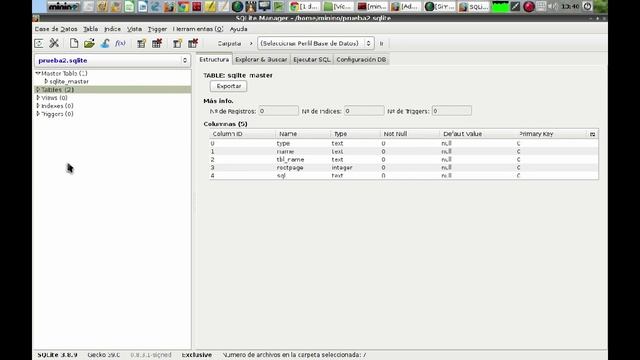Switch to the Configuración DB tab
Viewport: 640px width, 360px height.
point(361,60)
